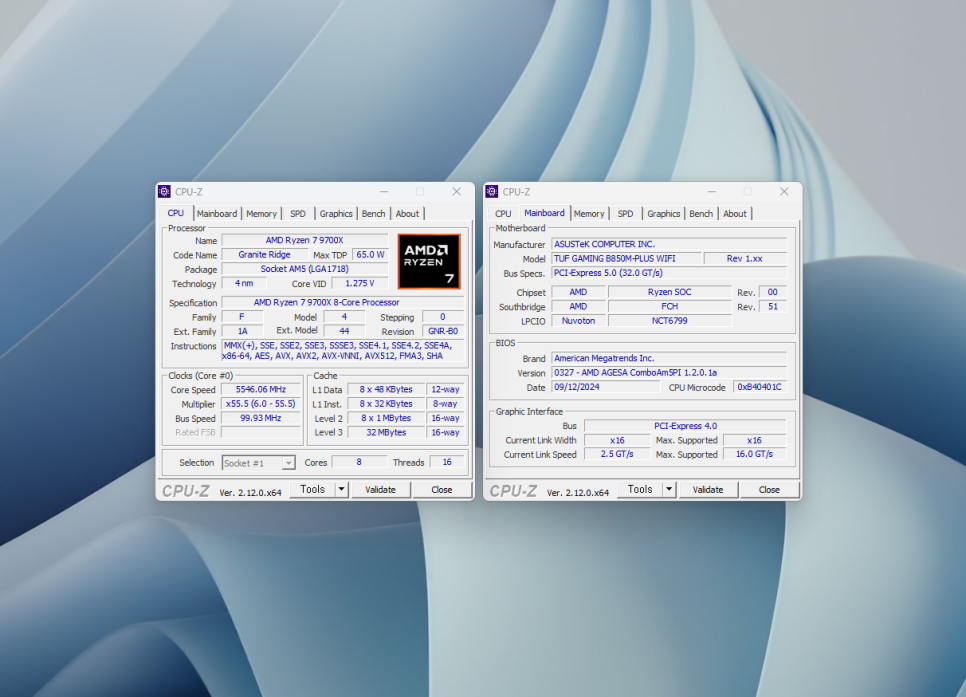The width and height of the screenshot is (966, 697).
Task: Click Validate button in left CPU-Z window
Action: pos(380,489)
